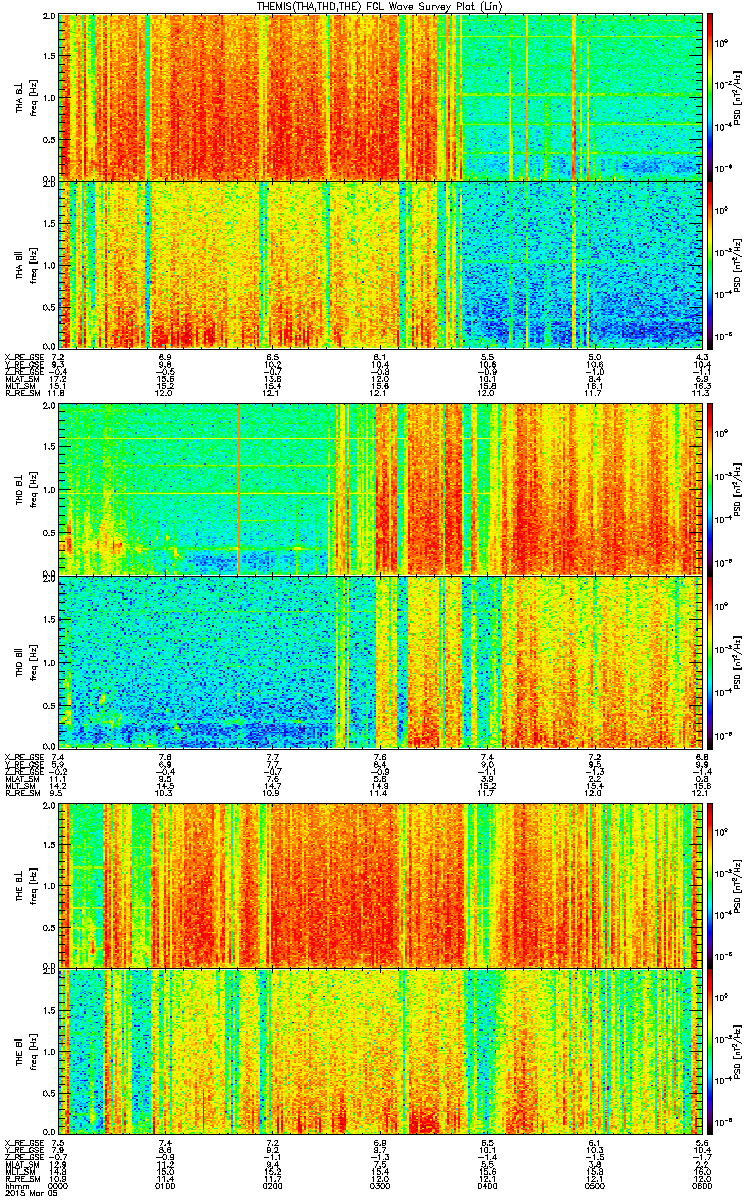Image resolution: width=750 pixels, height=1200 pixels.
Task: Click the THD B-parallel spectrogram panel
Action: tap(380, 662)
